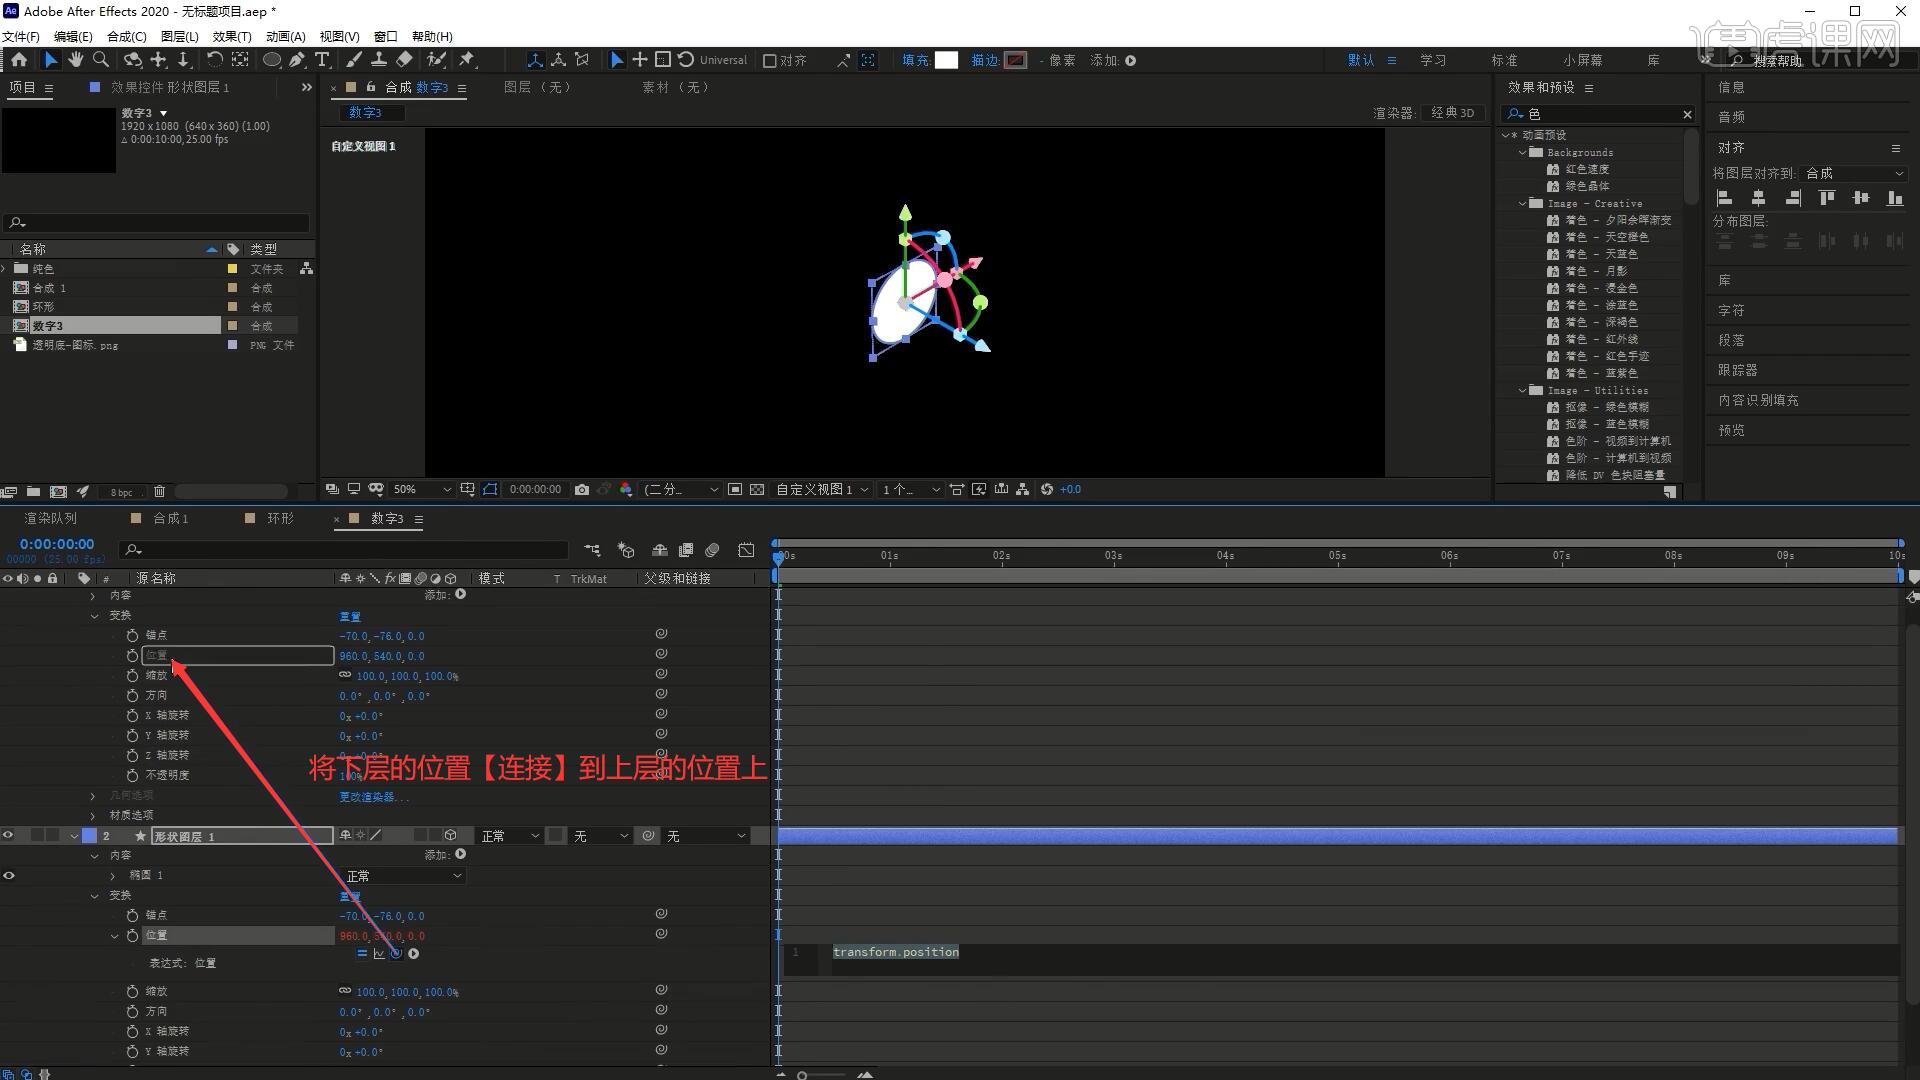
Task: Open the 效果(T) menu
Action: tap(232, 36)
